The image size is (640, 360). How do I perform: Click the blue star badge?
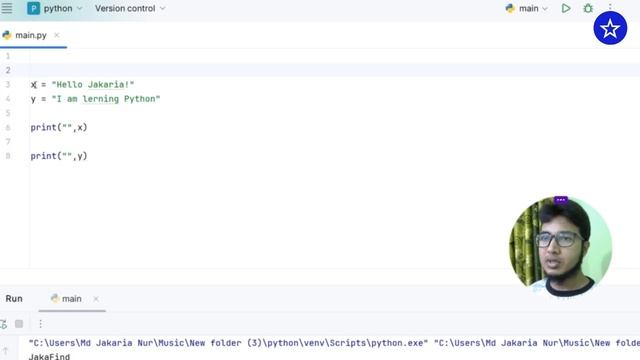(610, 28)
